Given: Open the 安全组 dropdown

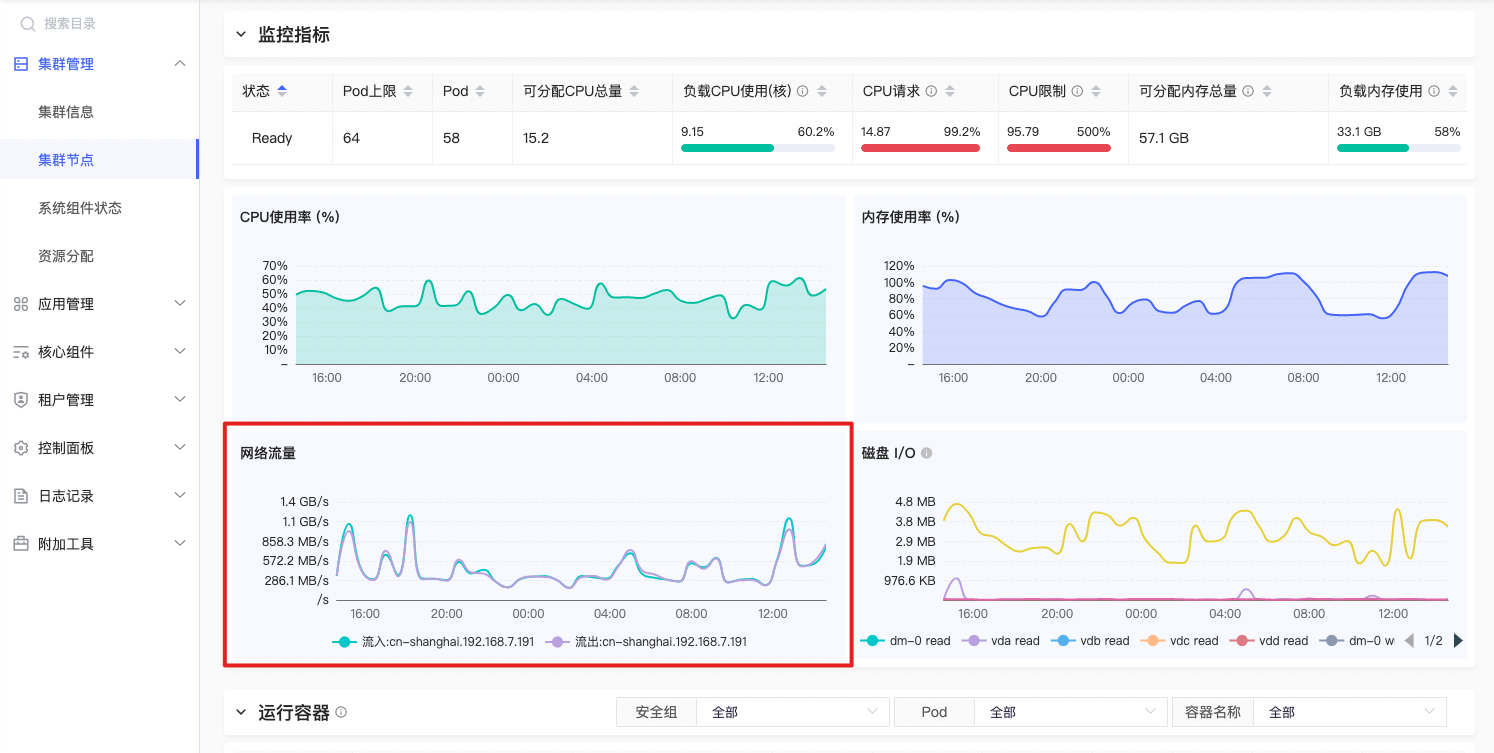Looking at the screenshot, I should (792, 712).
